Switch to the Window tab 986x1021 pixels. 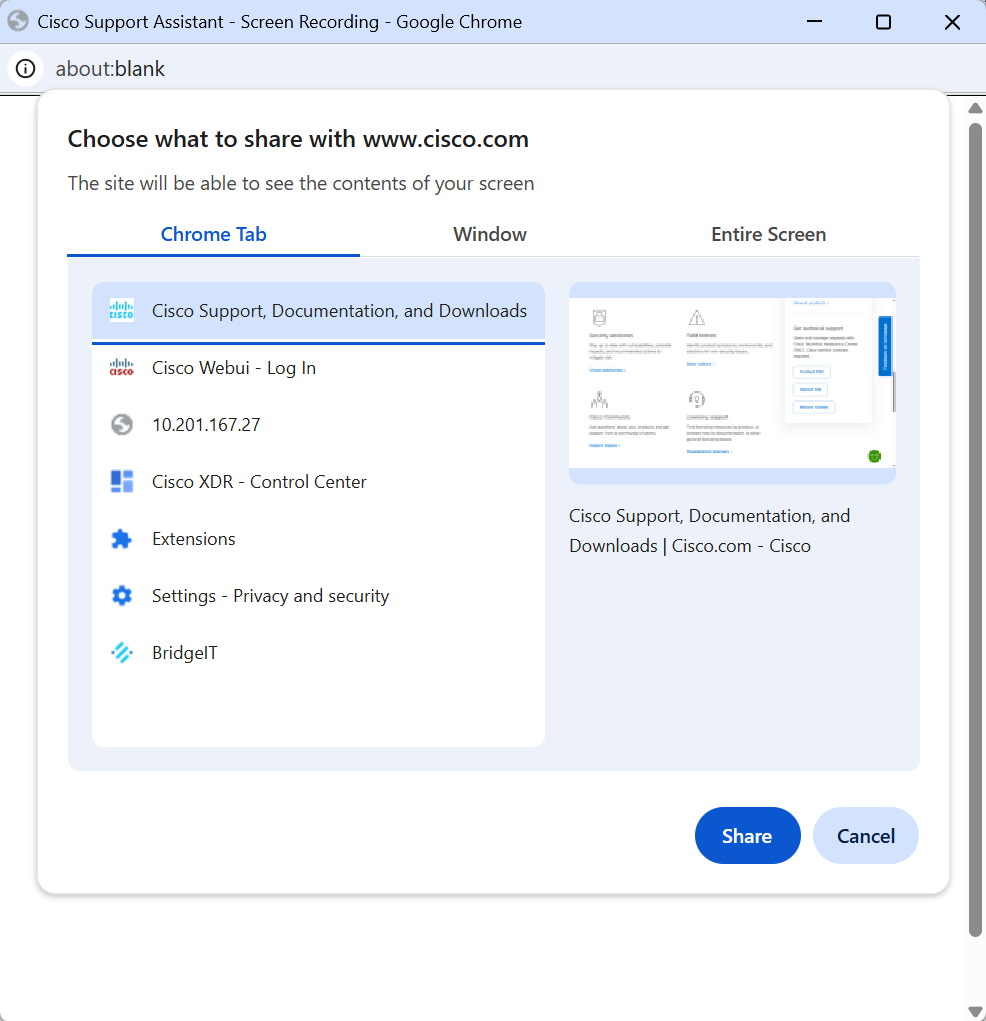[490, 234]
